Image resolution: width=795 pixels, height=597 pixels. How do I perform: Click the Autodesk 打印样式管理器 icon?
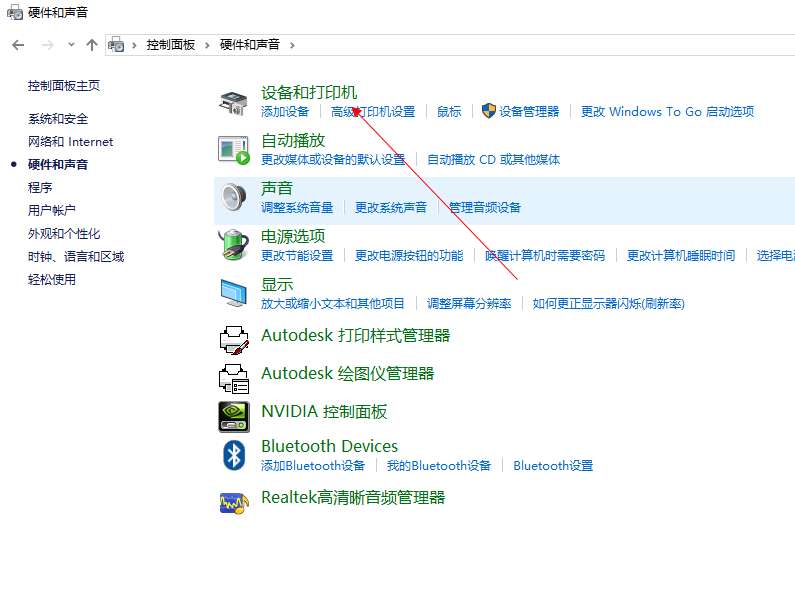tap(234, 340)
